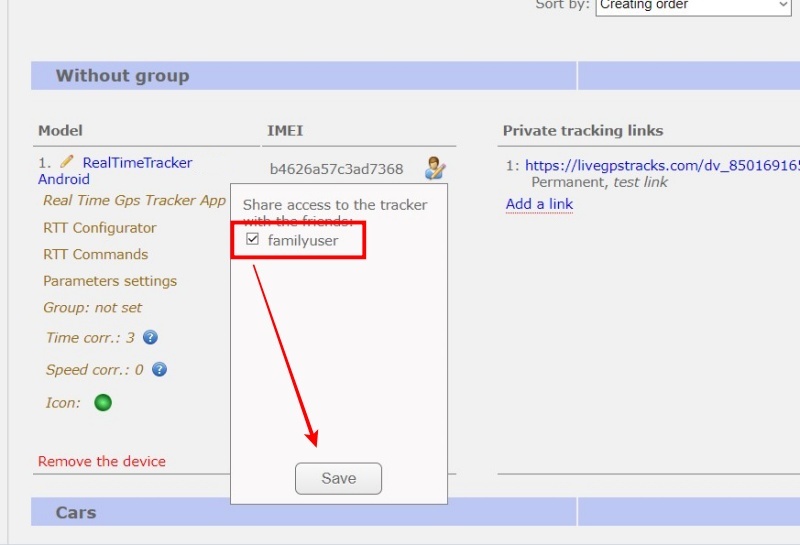
Task: Click the share-with-friends user icon next to IMEI
Action: [x=434, y=168]
